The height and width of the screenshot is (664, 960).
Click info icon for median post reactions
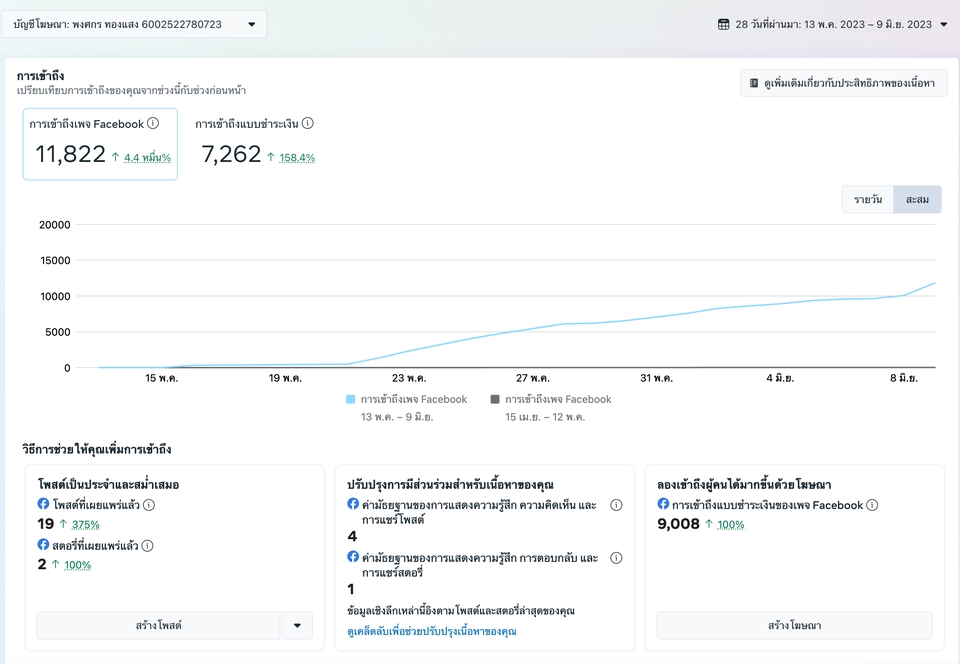click(617, 505)
